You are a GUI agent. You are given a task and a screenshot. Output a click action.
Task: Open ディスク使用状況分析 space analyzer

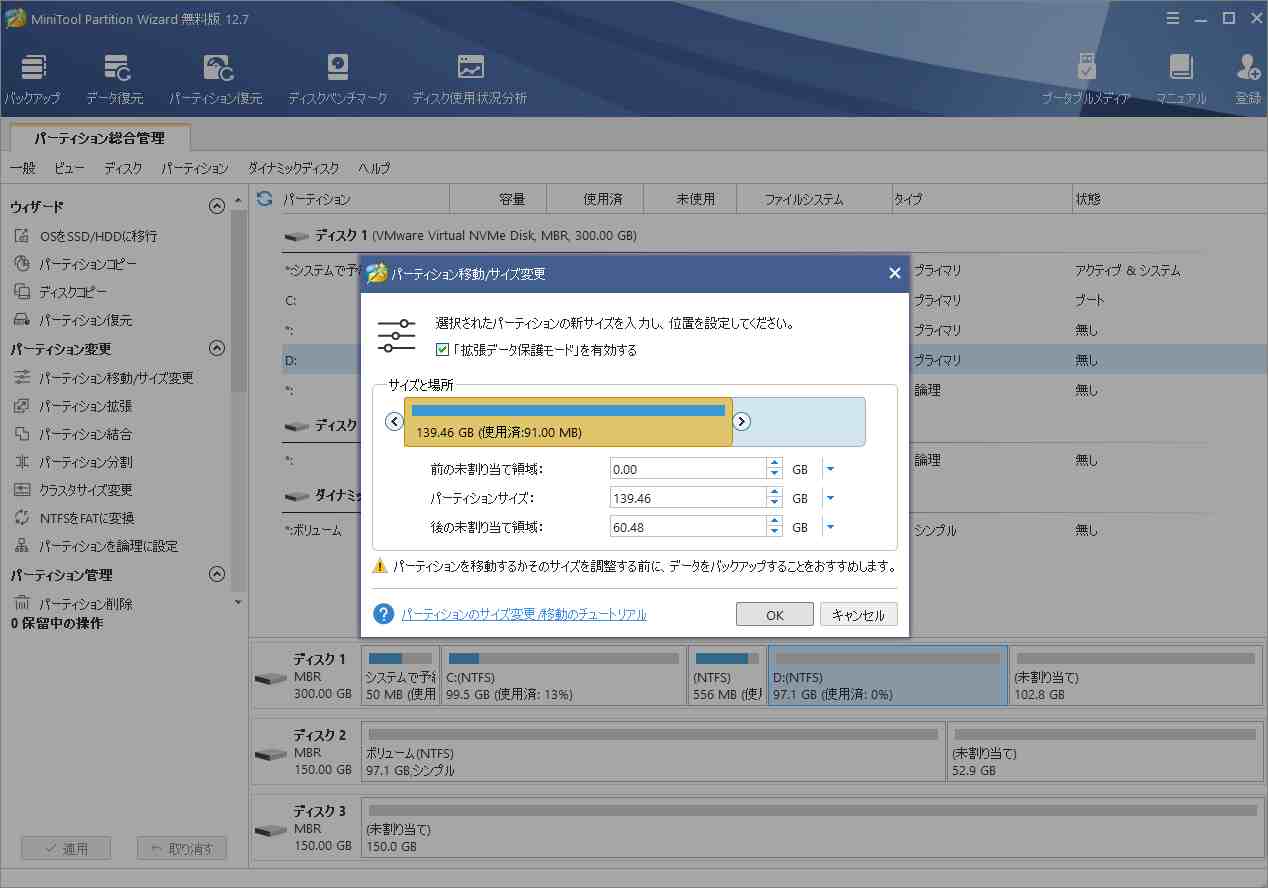coord(469,78)
